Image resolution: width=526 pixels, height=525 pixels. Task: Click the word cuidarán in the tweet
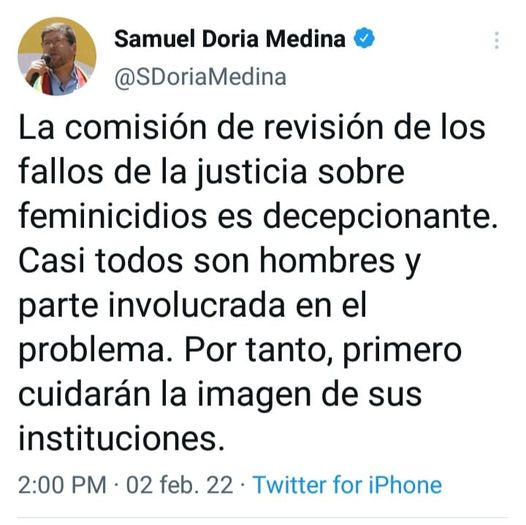pyautogui.click(x=84, y=394)
